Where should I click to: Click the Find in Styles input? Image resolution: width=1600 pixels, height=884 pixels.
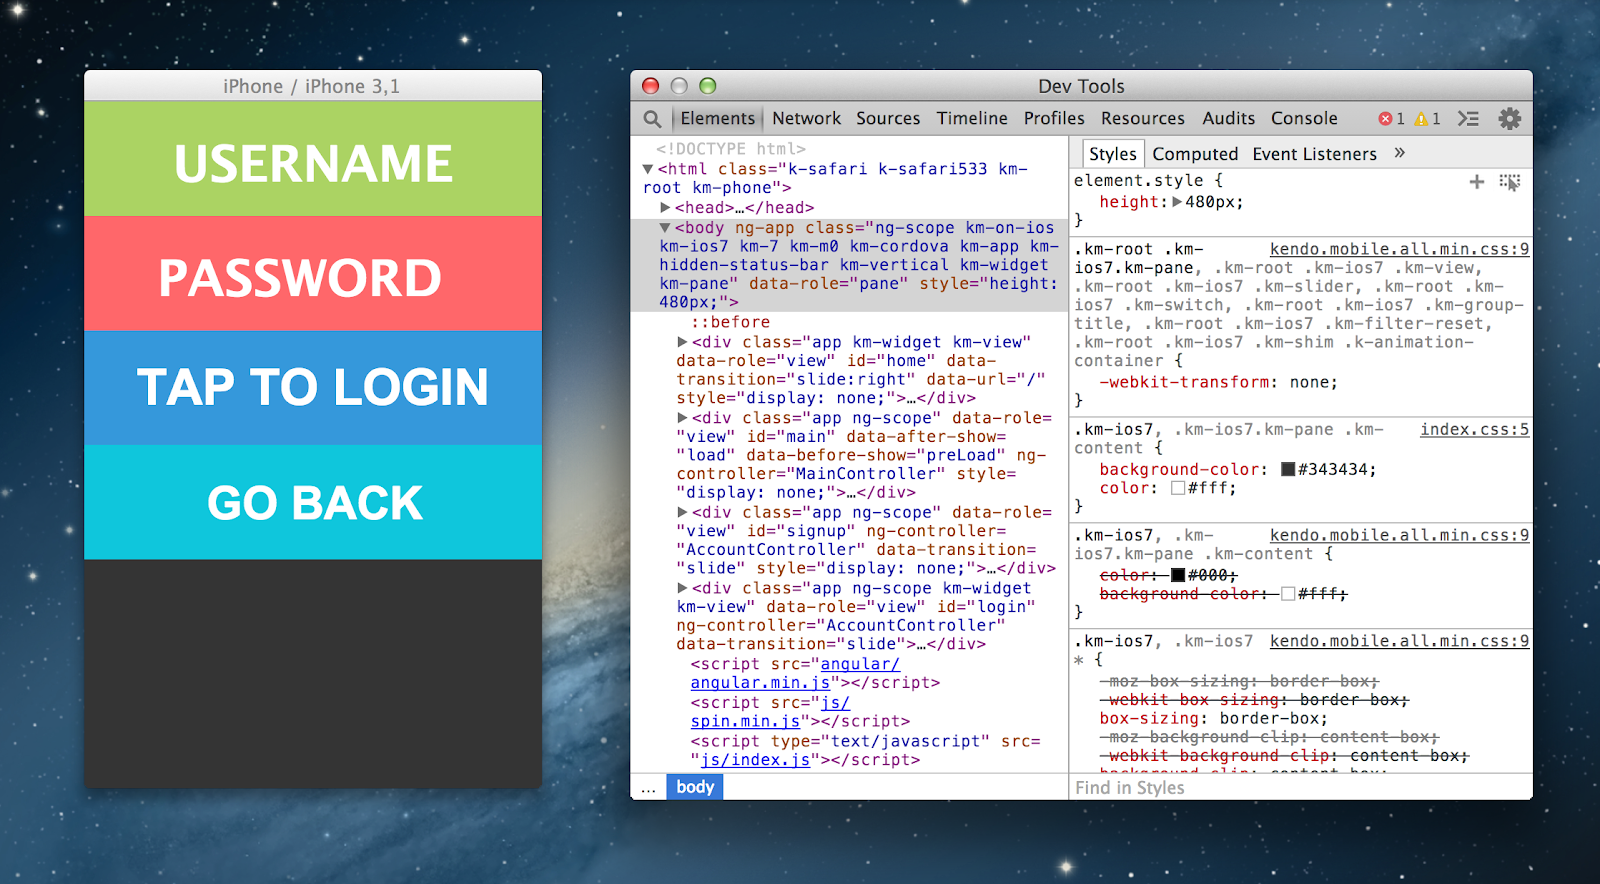pyautogui.click(x=1300, y=787)
